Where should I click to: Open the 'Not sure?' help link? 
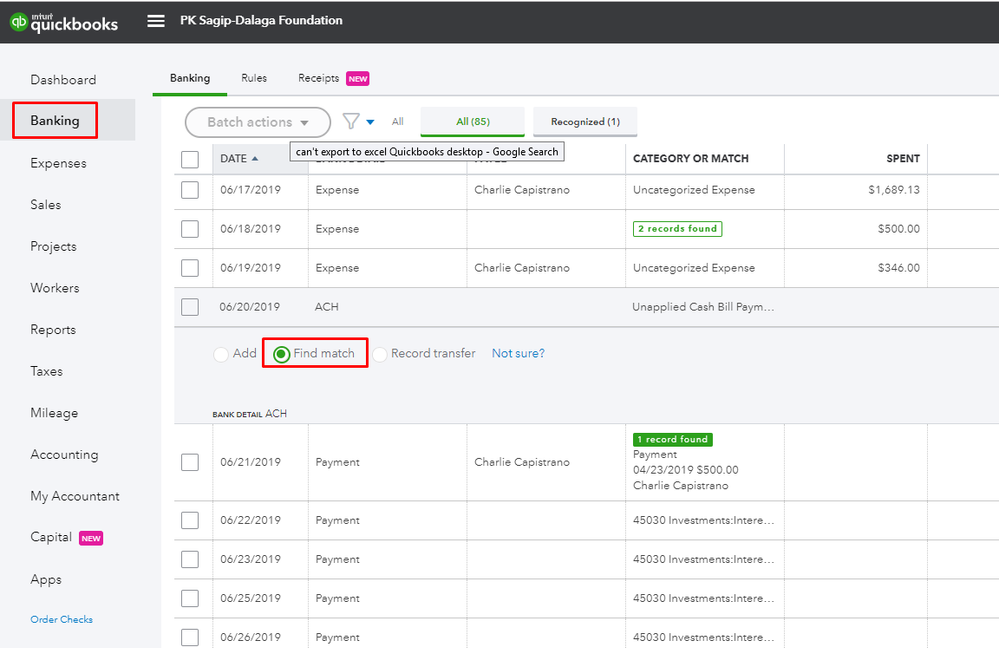(x=518, y=354)
